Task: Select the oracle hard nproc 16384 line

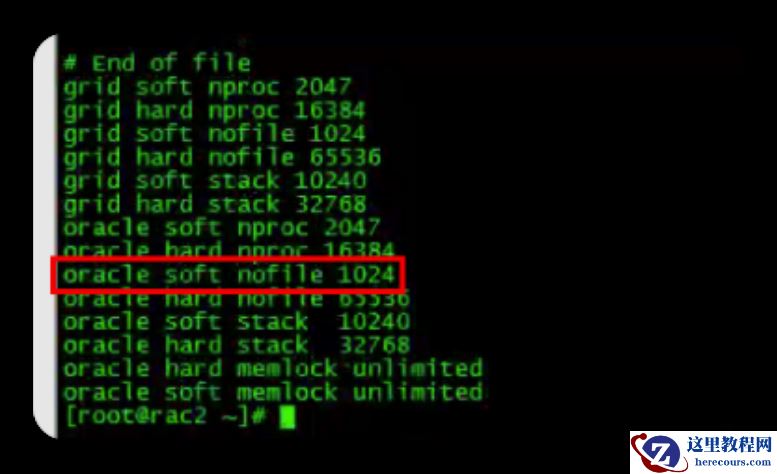Action: coord(228,250)
